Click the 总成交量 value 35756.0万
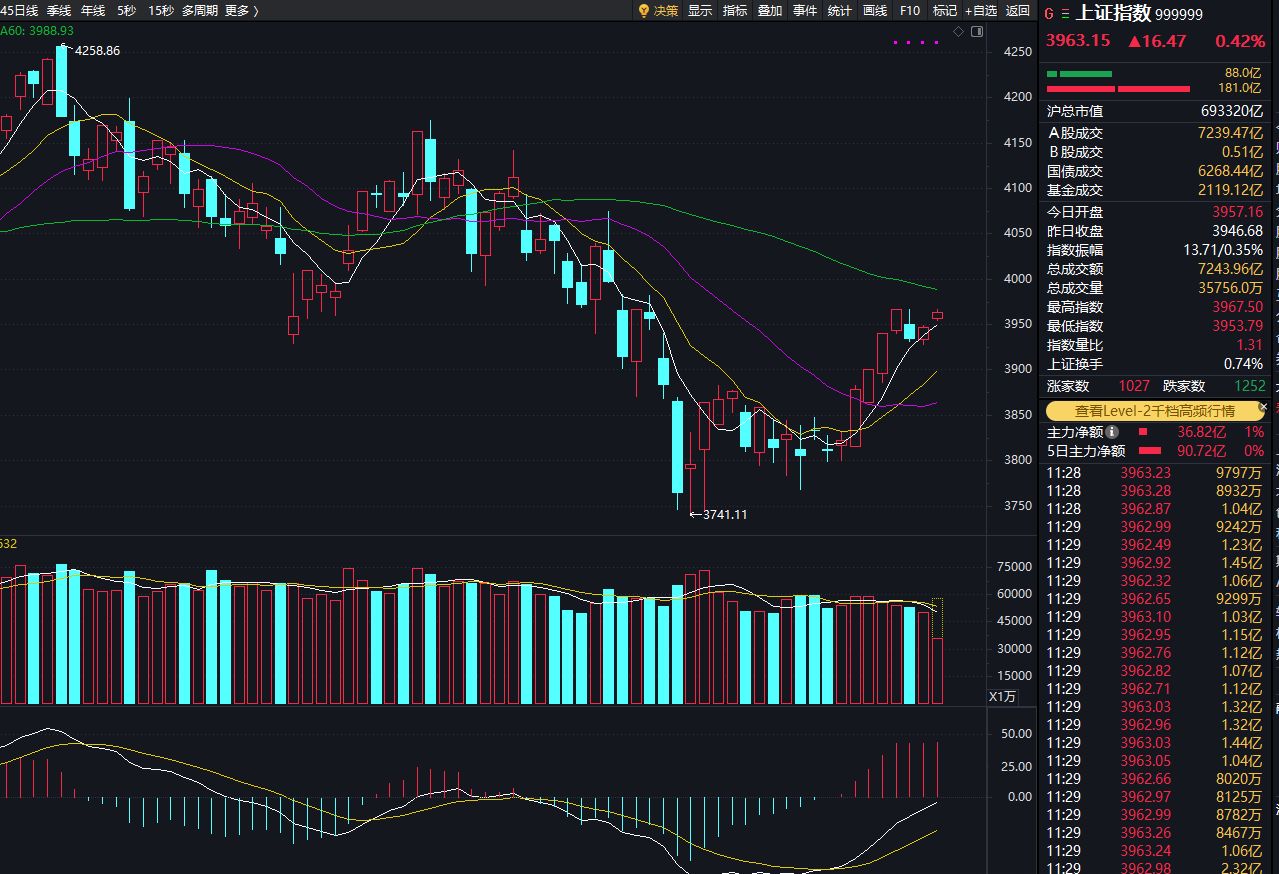This screenshot has height=874, width=1279. pyautogui.click(x=1228, y=288)
